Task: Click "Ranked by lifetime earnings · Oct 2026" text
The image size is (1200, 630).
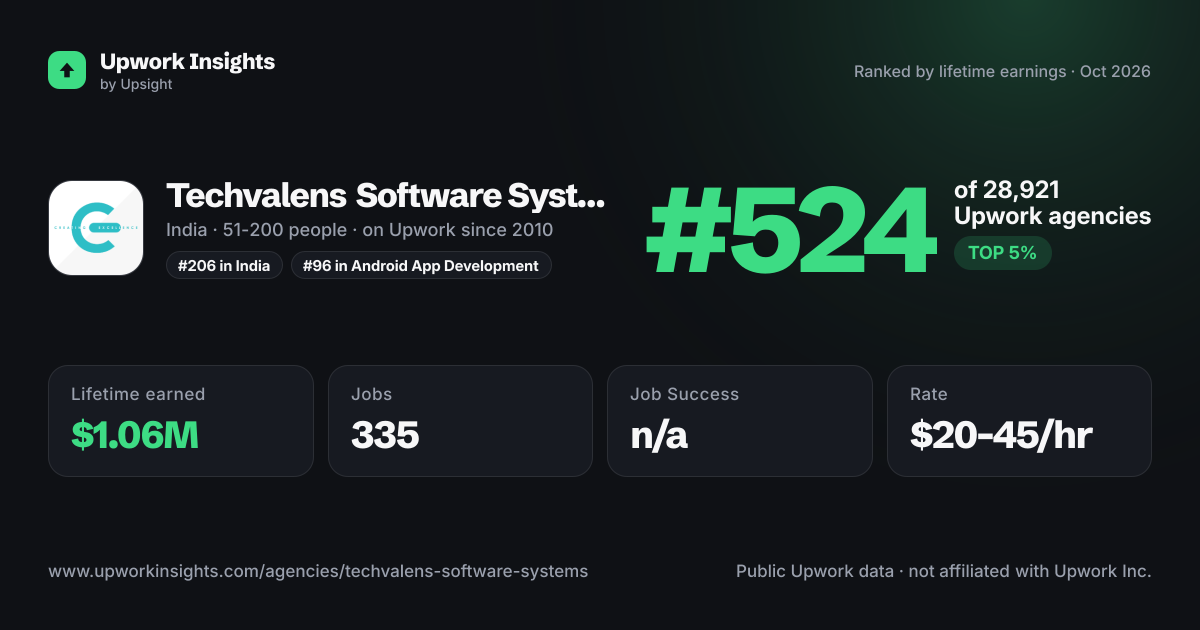Action: [1002, 72]
